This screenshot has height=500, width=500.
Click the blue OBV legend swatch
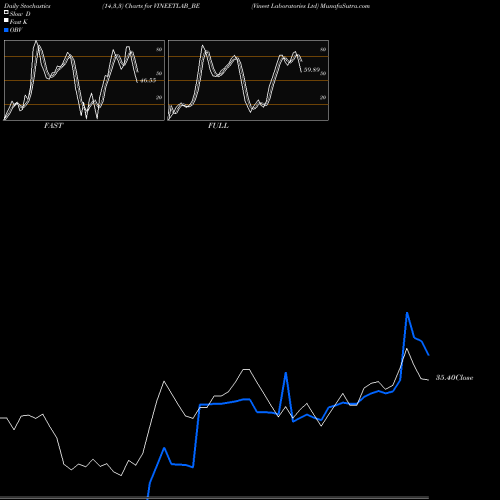coord(6,30)
